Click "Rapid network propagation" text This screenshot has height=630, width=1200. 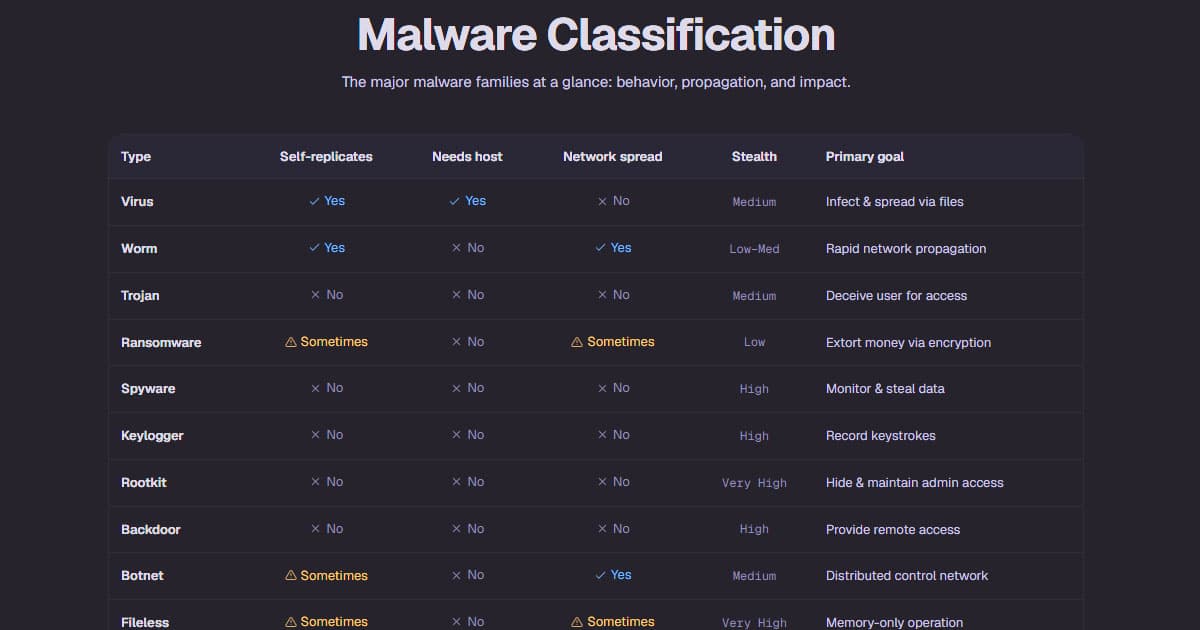click(x=906, y=248)
